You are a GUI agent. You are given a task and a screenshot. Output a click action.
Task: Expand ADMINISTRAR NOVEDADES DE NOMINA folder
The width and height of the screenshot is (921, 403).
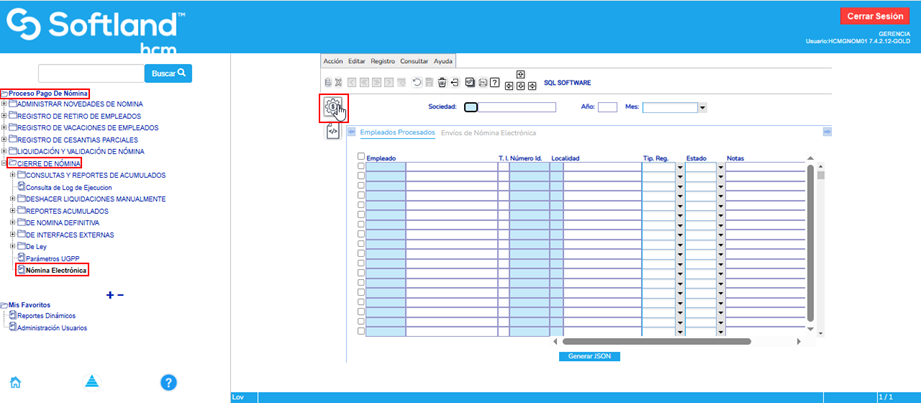[x=5, y=104]
